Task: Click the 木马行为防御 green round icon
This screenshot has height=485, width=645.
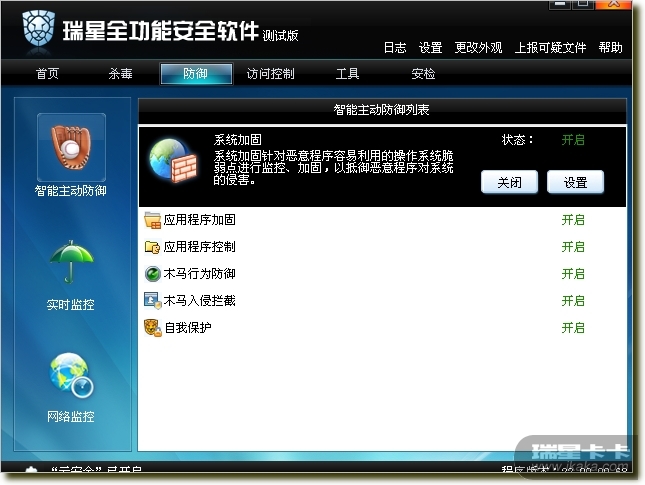Action: pyautogui.click(x=152, y=274)
